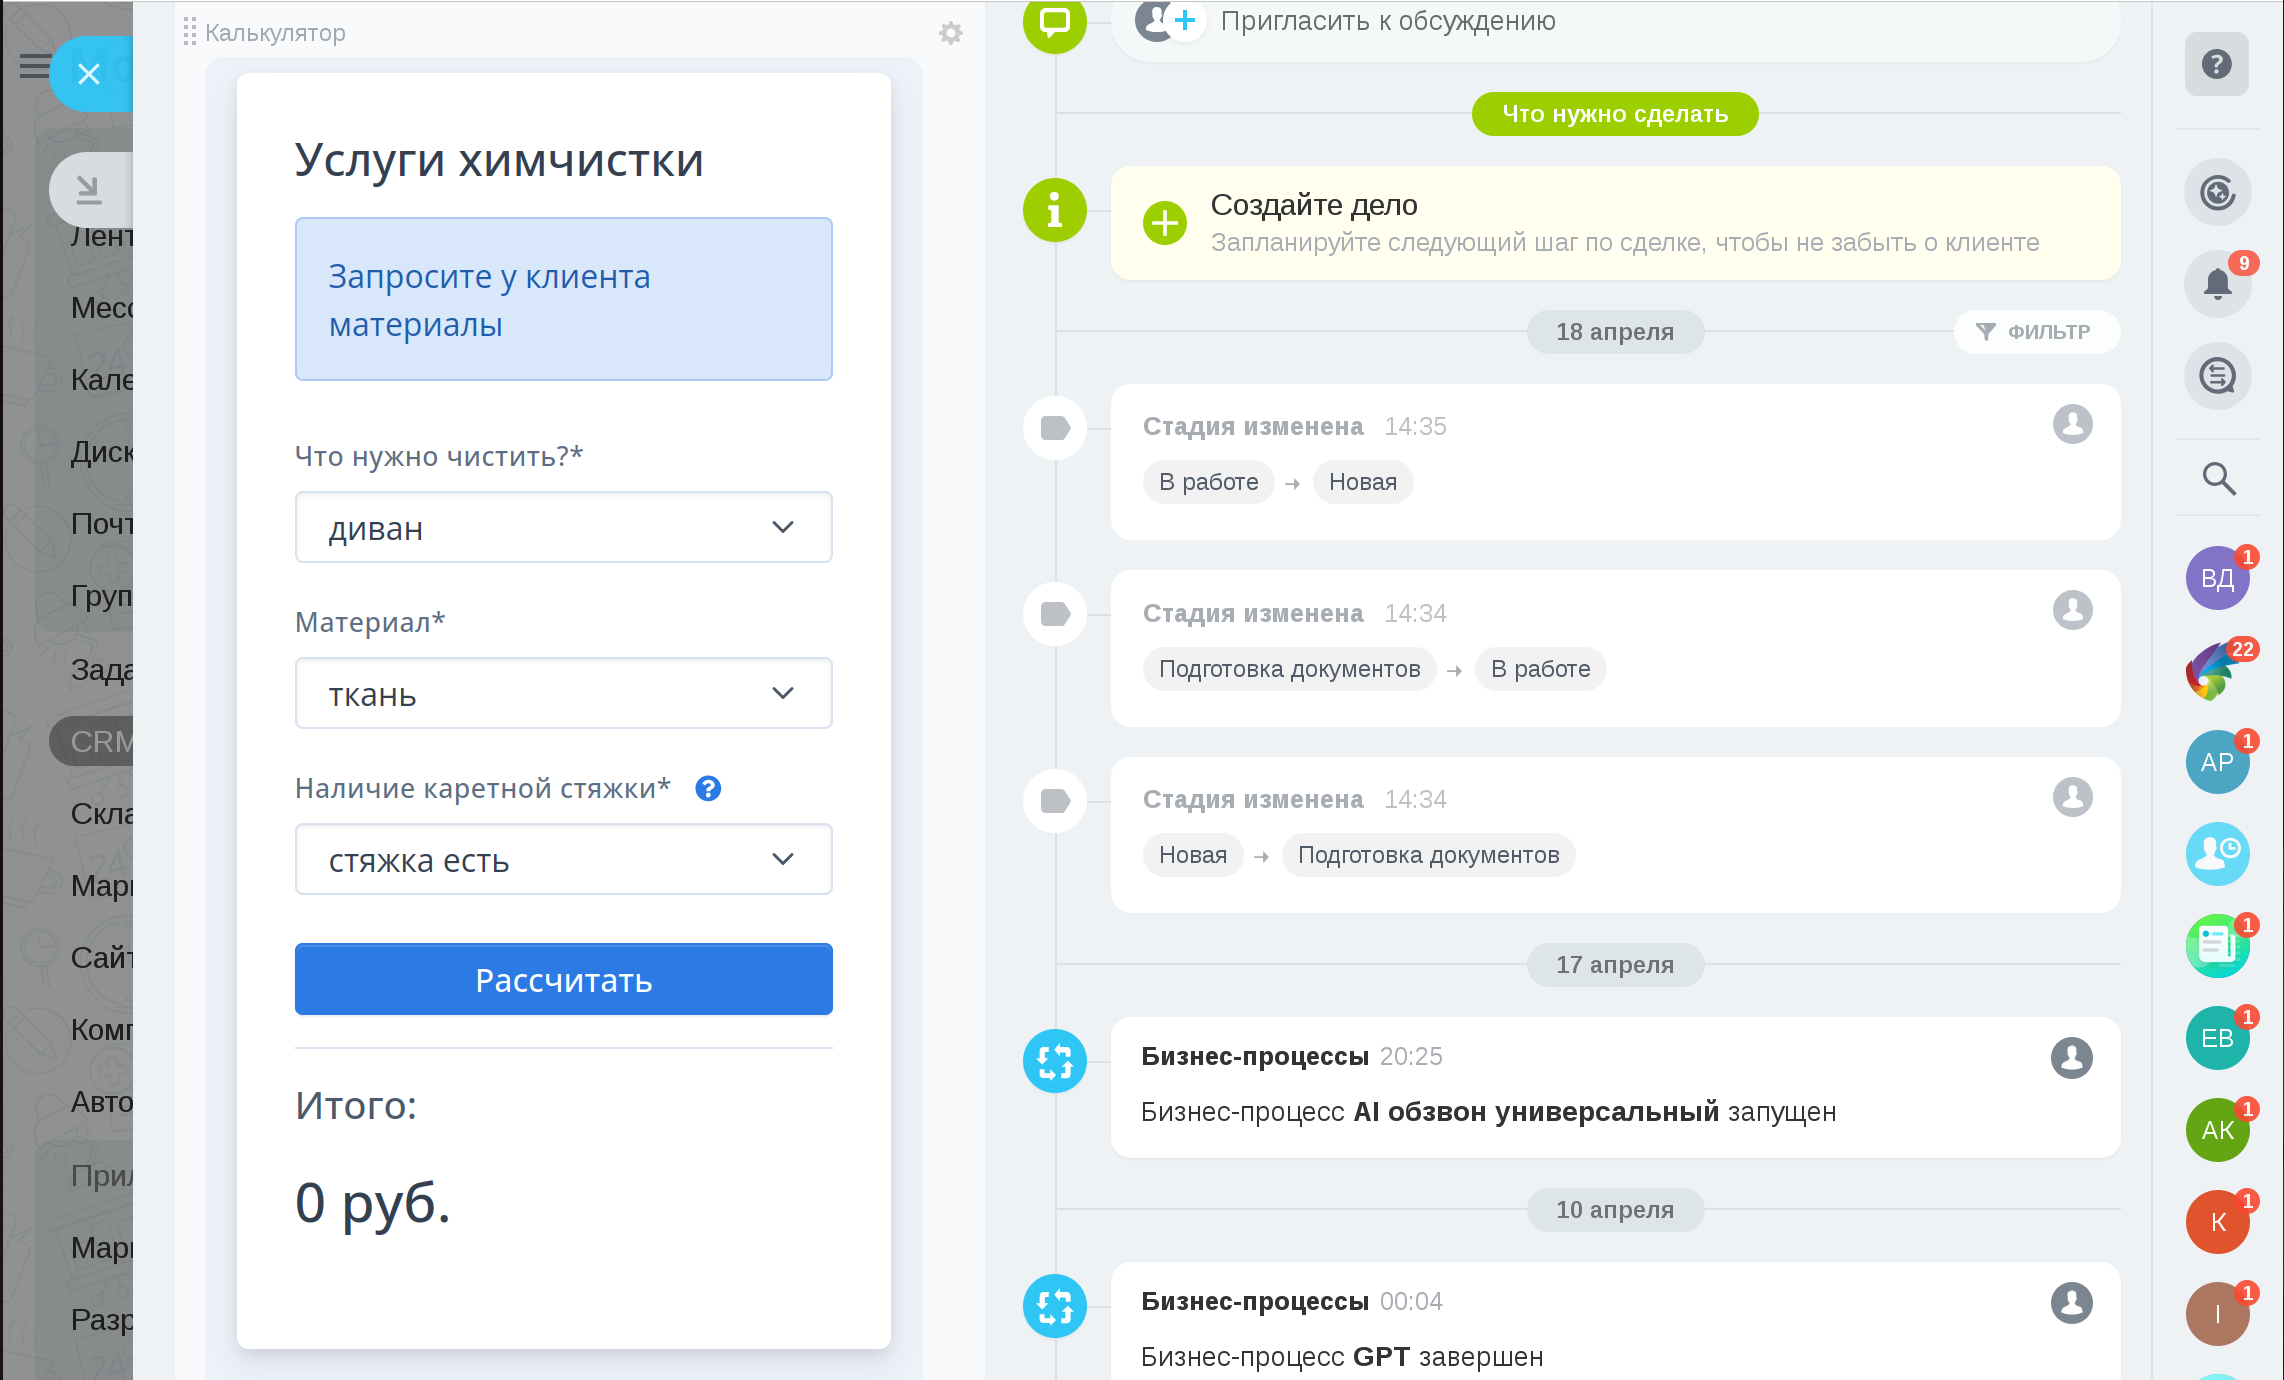Open the ВД user chat avatar
The width and height of the screenshot is (2284, 1380).
click(2216, 578)
